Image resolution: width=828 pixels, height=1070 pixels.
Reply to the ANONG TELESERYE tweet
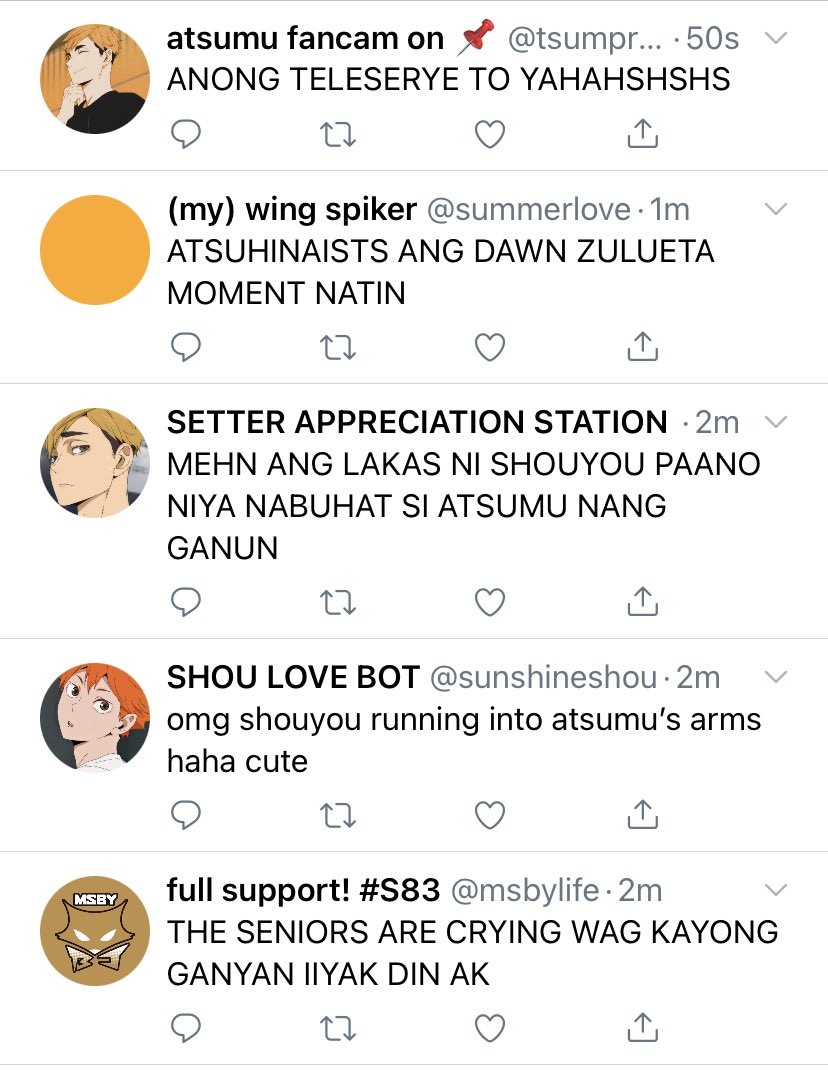coord(185,134)
